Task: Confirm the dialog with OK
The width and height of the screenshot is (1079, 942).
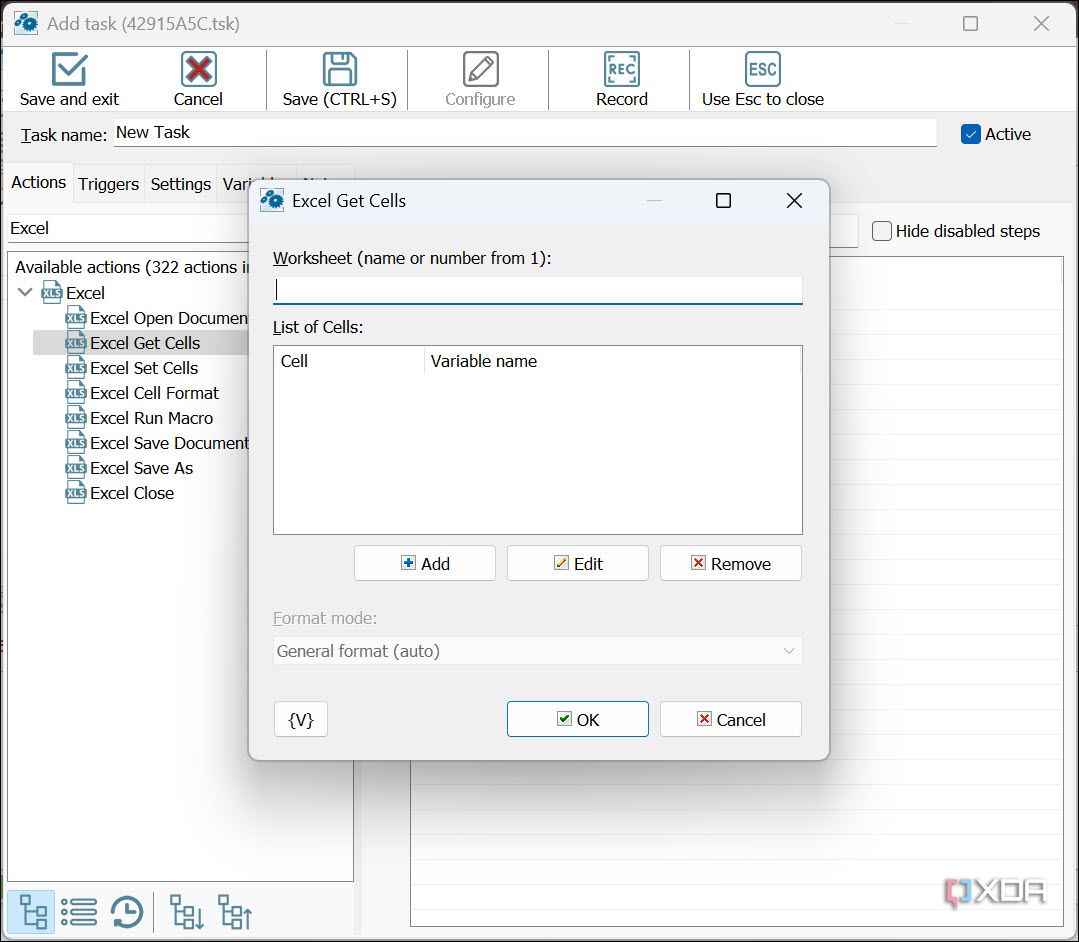Action: click(577, 719)
